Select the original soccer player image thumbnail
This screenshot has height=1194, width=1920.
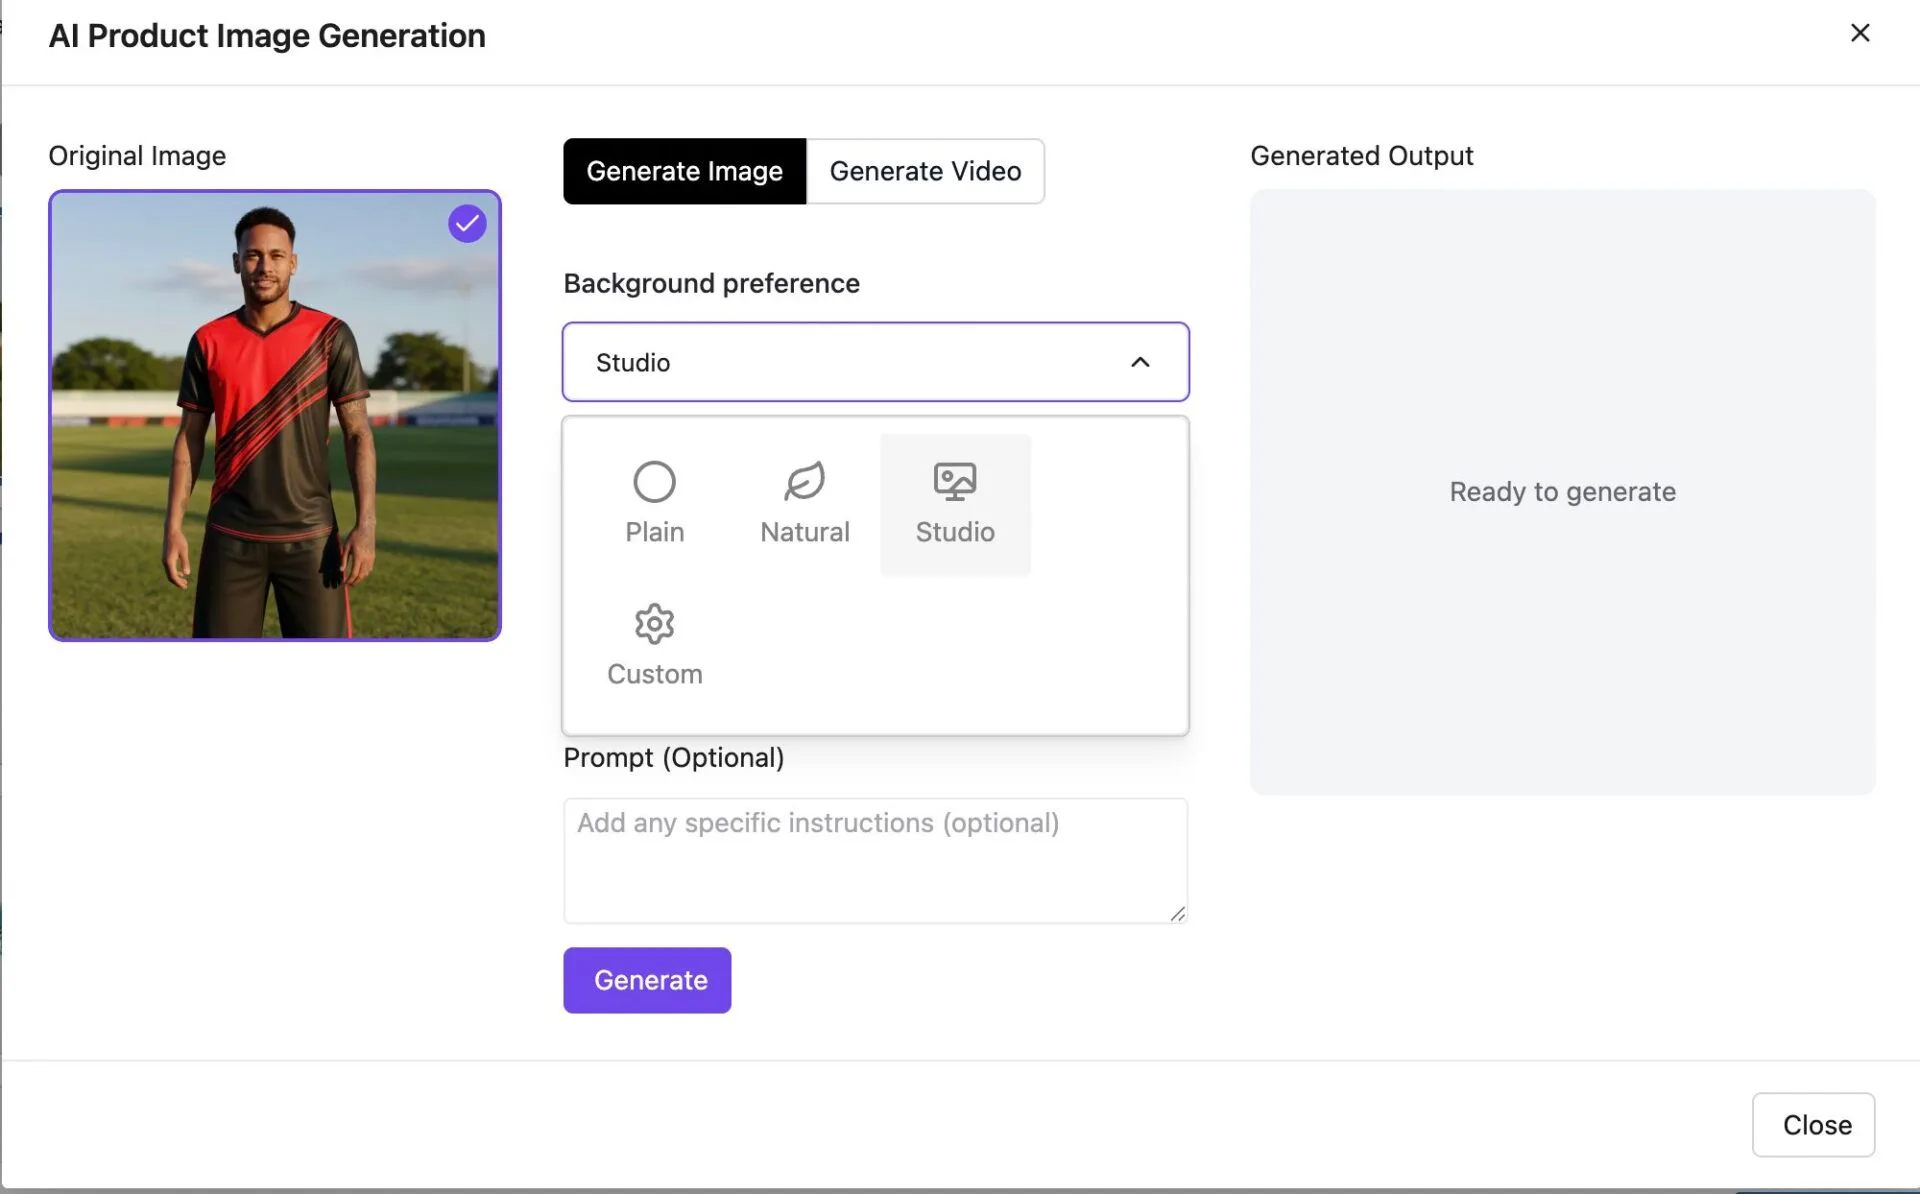click(275, 415)
